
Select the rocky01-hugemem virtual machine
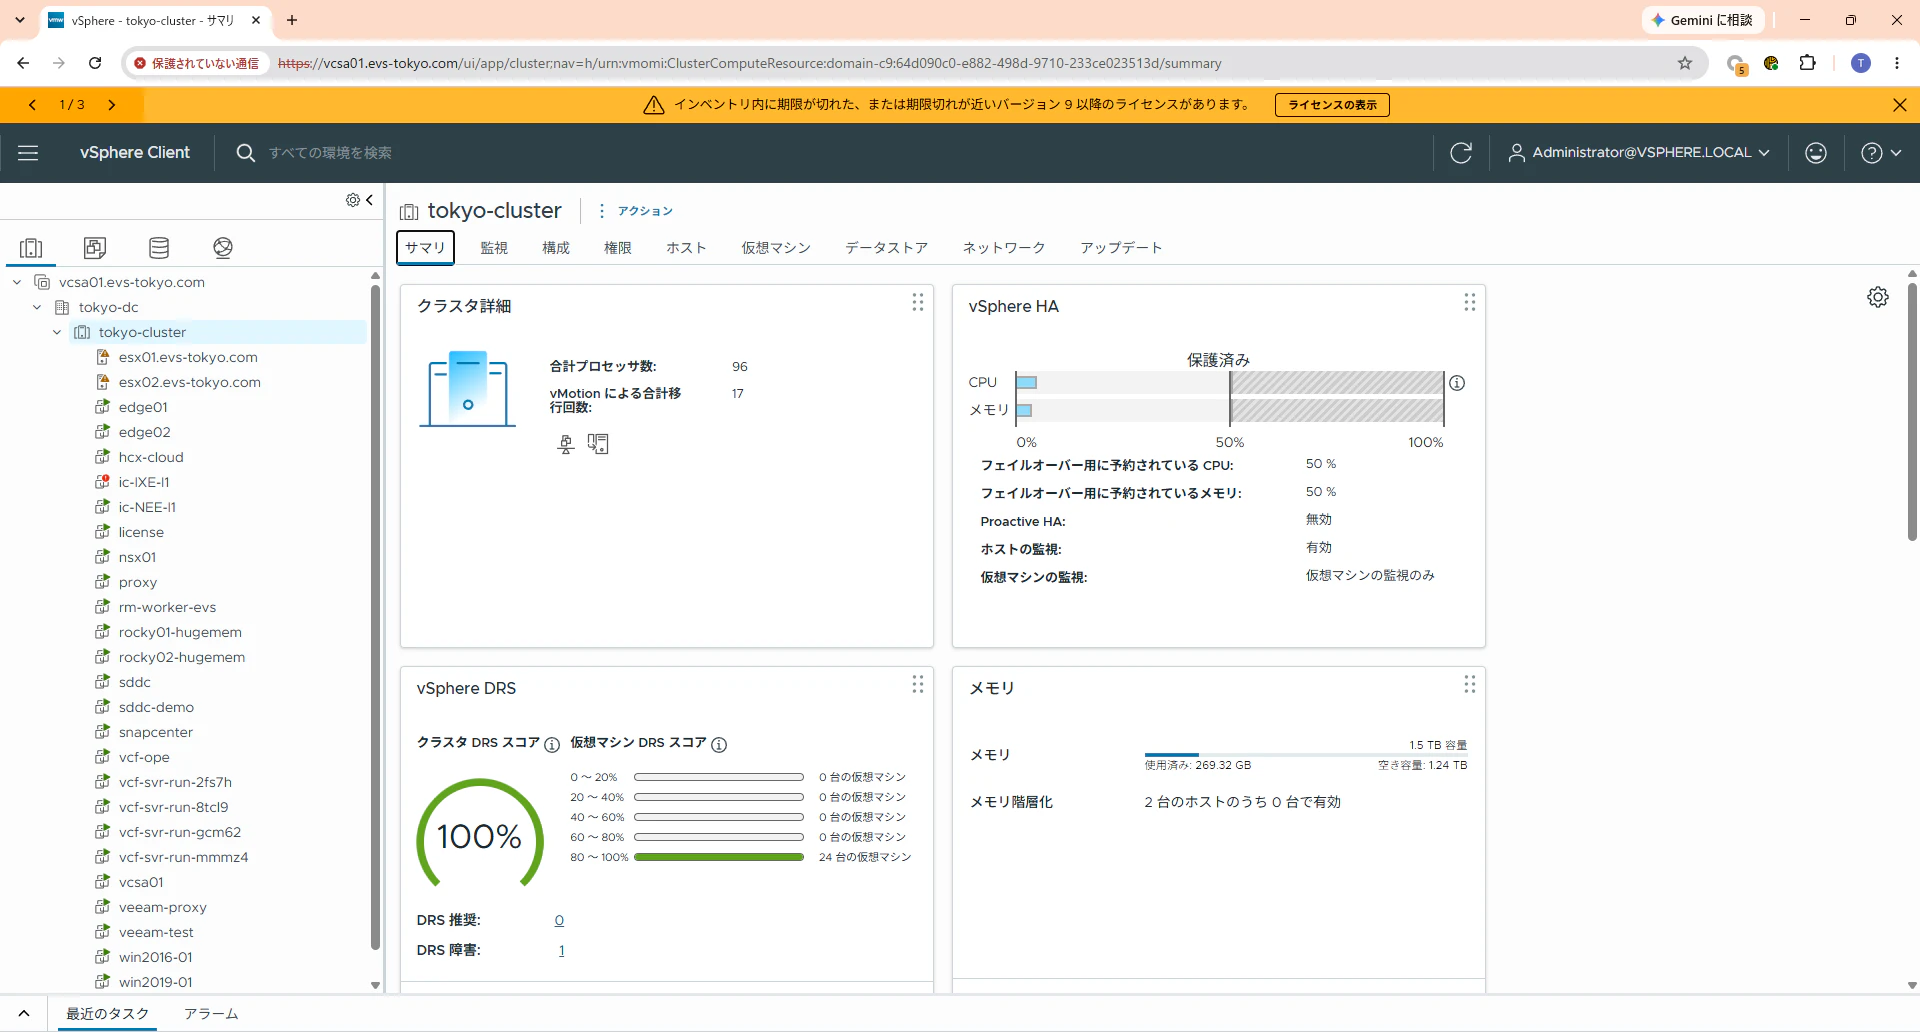(180, 632)
